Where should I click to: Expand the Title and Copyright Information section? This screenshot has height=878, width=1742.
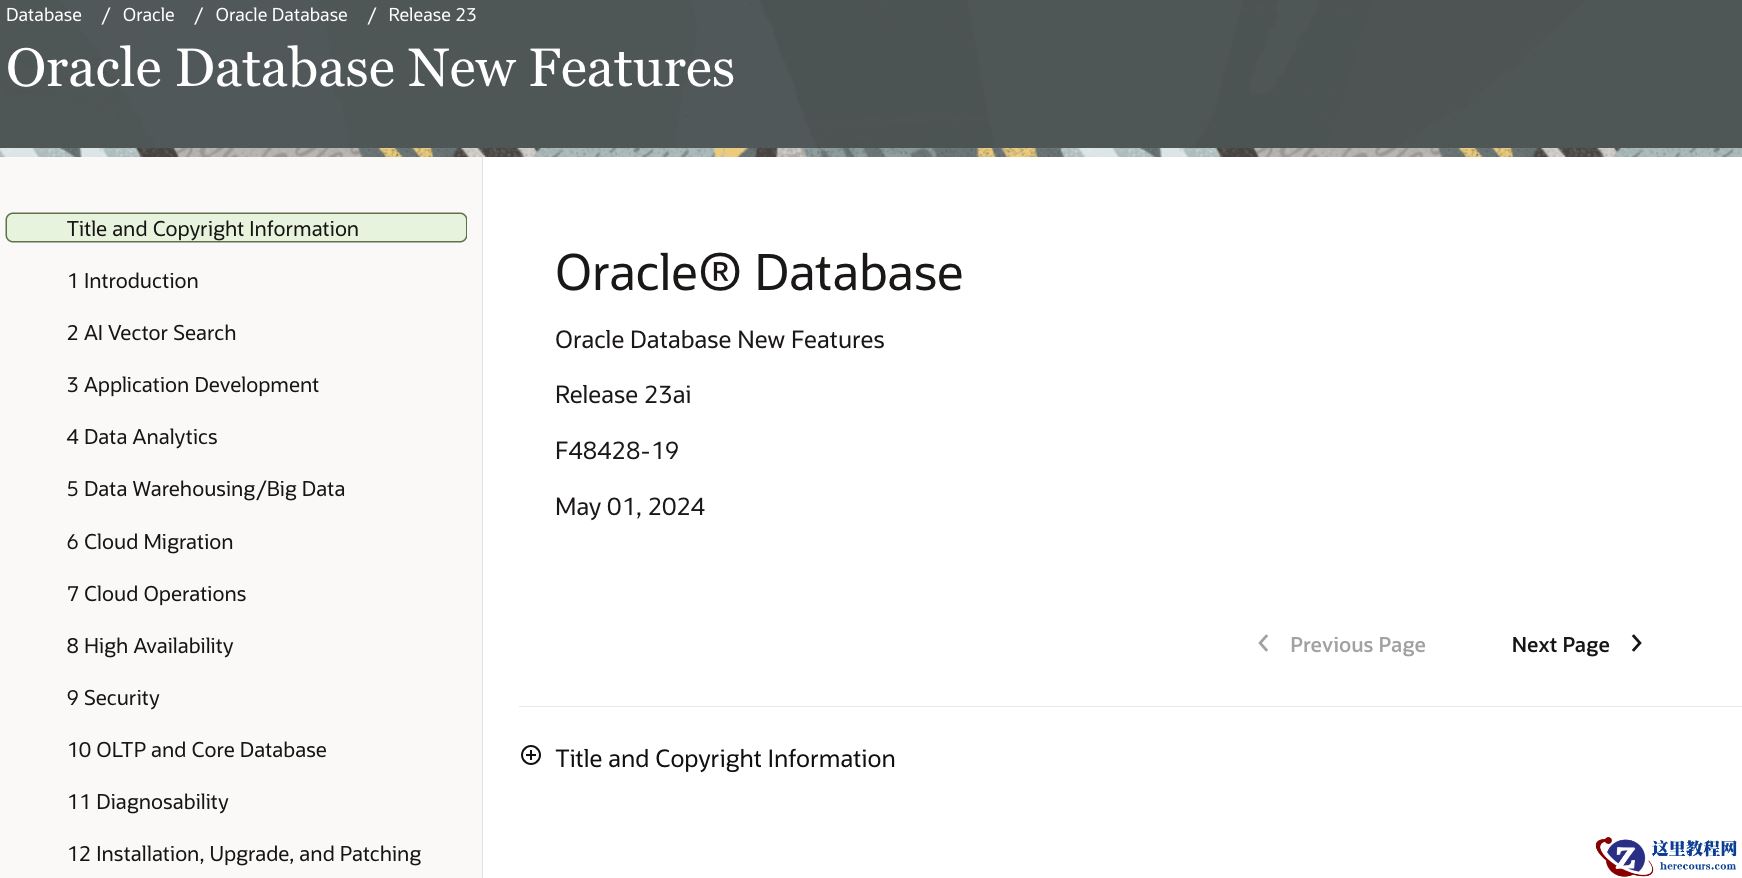pyautogui.click(x=531, y=756)
